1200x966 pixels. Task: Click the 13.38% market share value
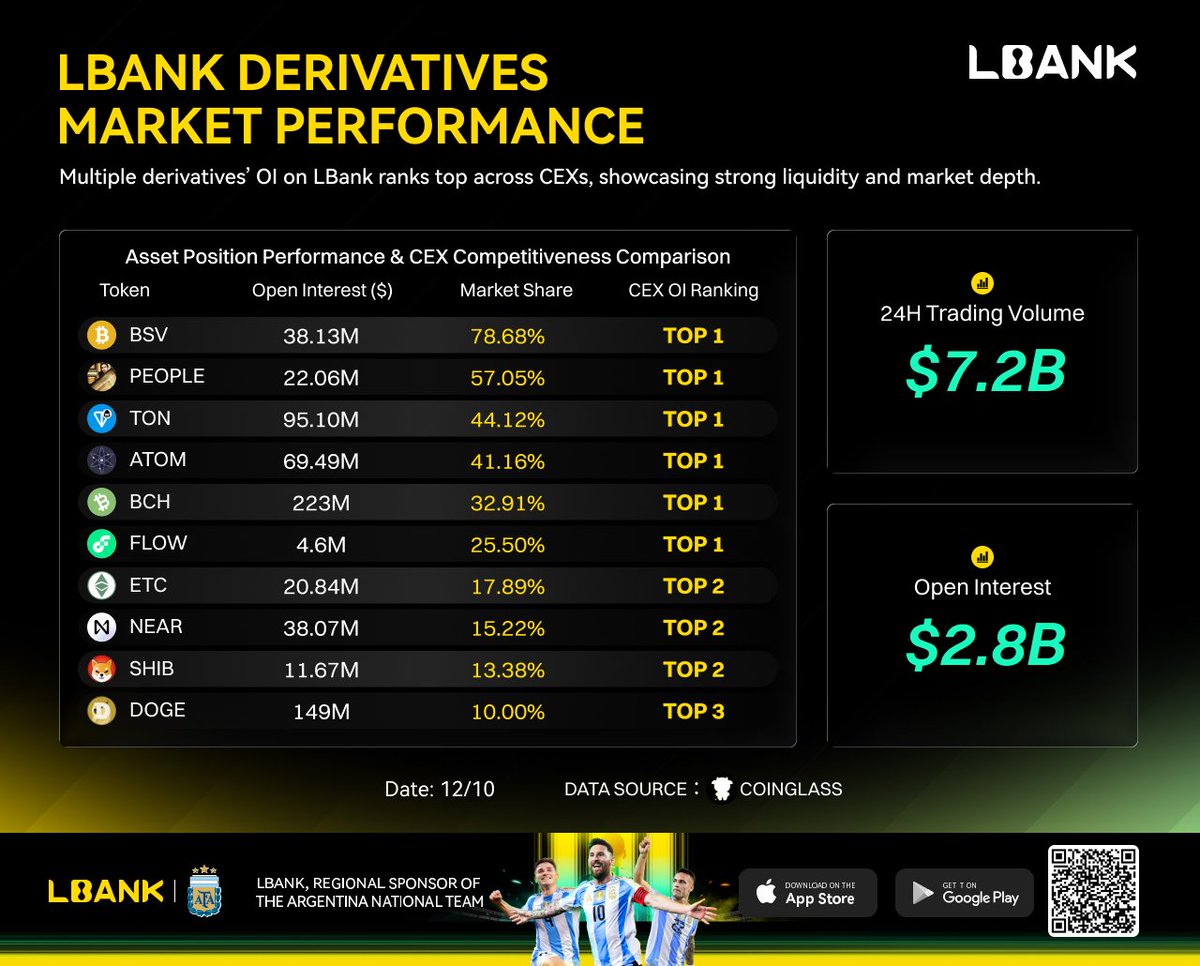coord(508,670)
